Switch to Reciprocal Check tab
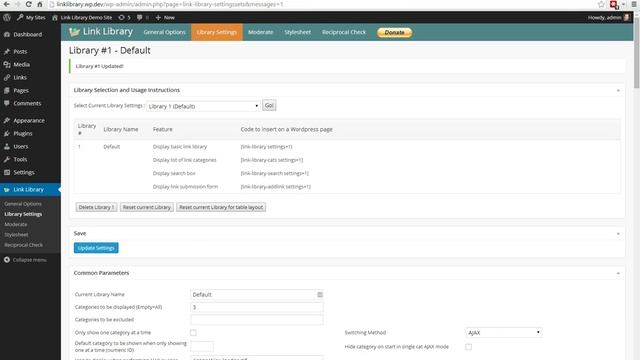This screenshot has width=640, height=360. pos(344,32)
